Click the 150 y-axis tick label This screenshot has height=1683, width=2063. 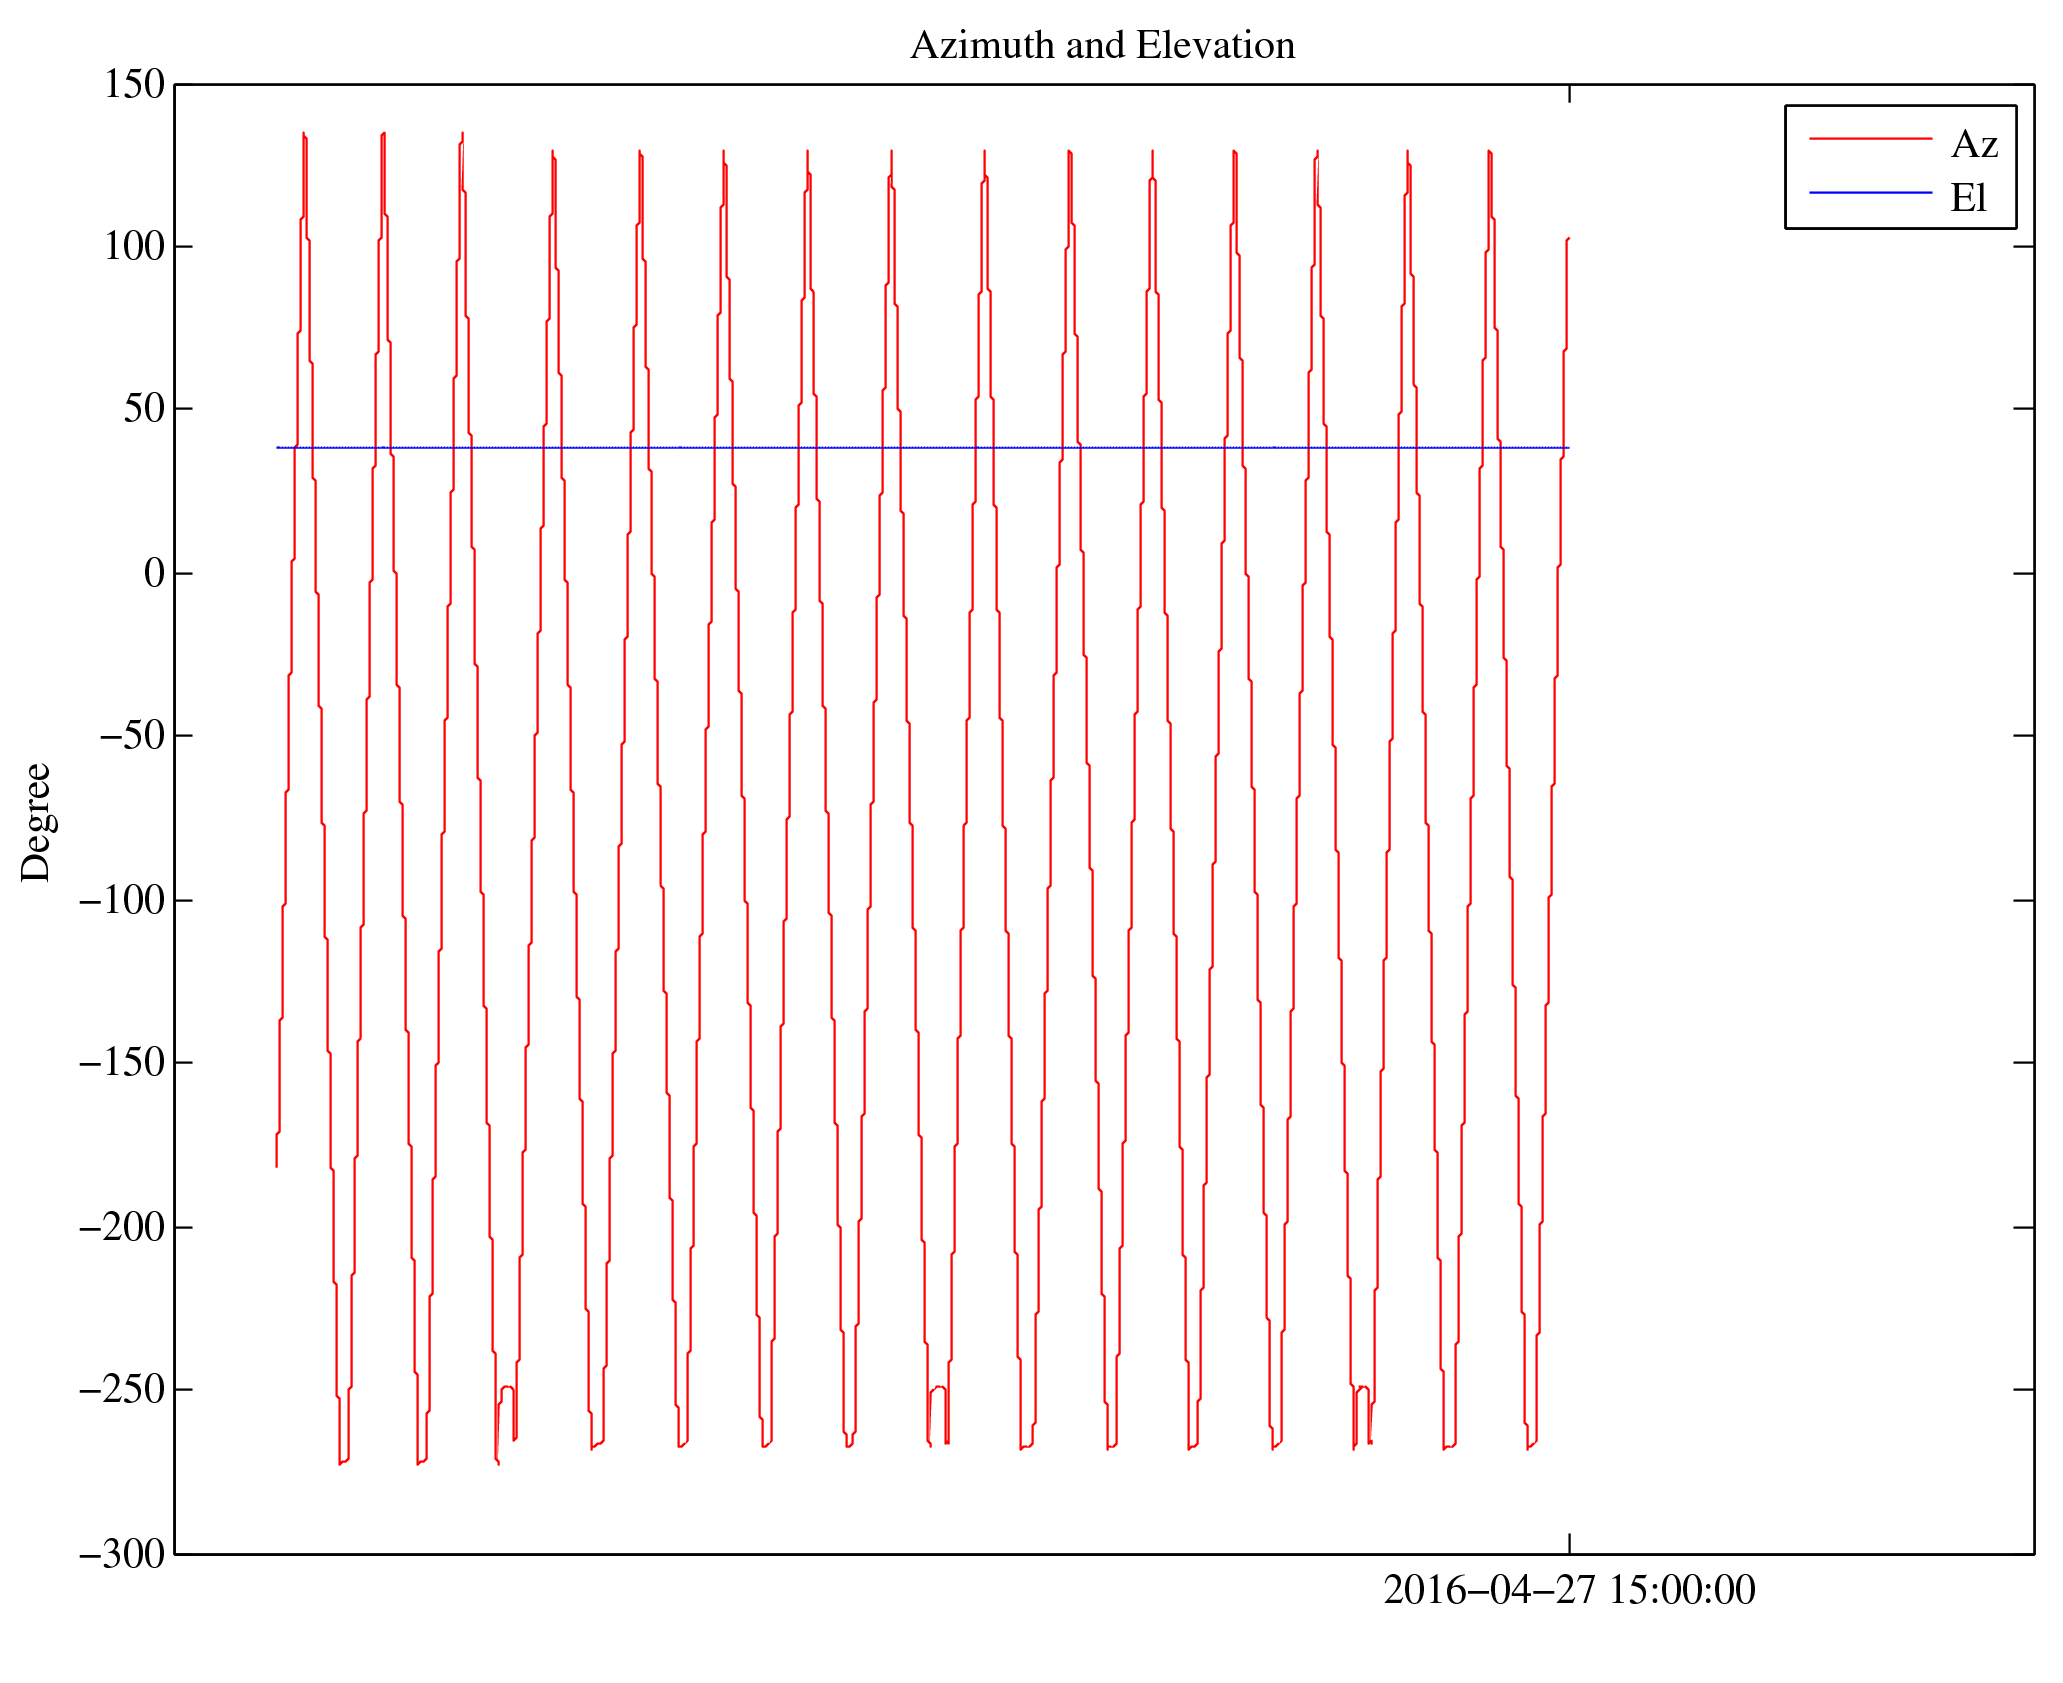134,85
